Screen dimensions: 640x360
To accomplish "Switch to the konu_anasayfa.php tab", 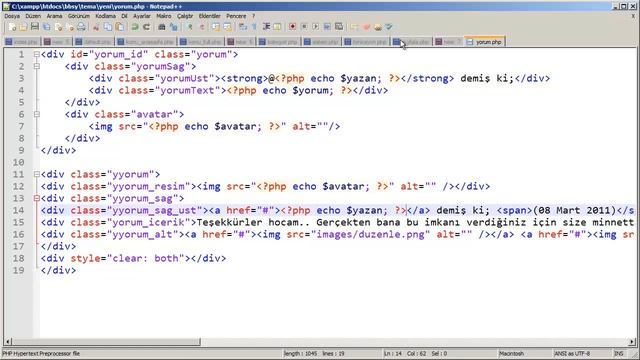I will click(x=146, y=42).
